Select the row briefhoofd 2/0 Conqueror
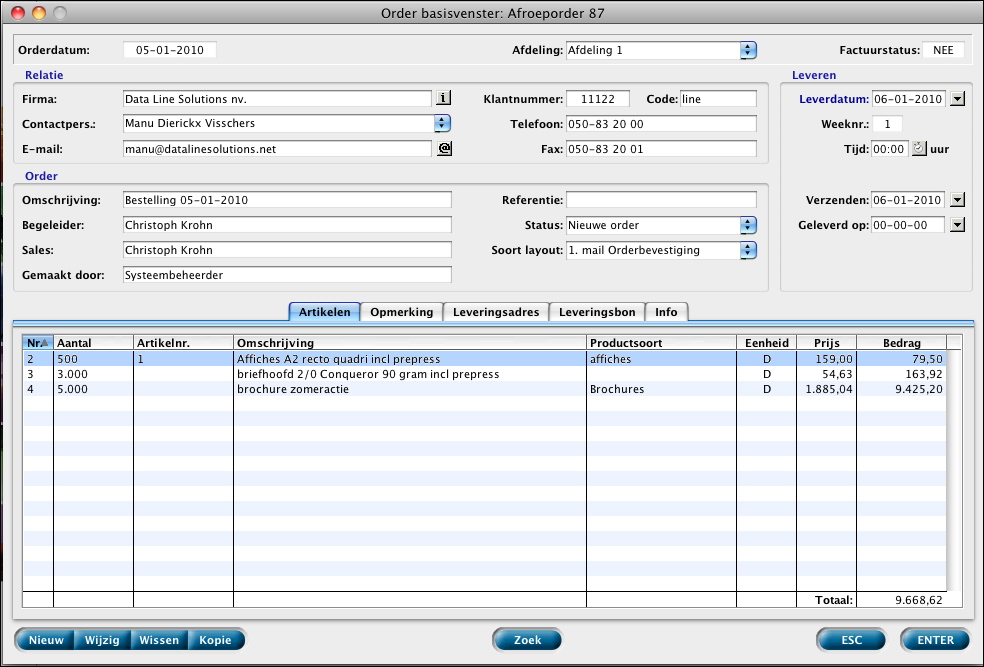 tap(484, 374)
